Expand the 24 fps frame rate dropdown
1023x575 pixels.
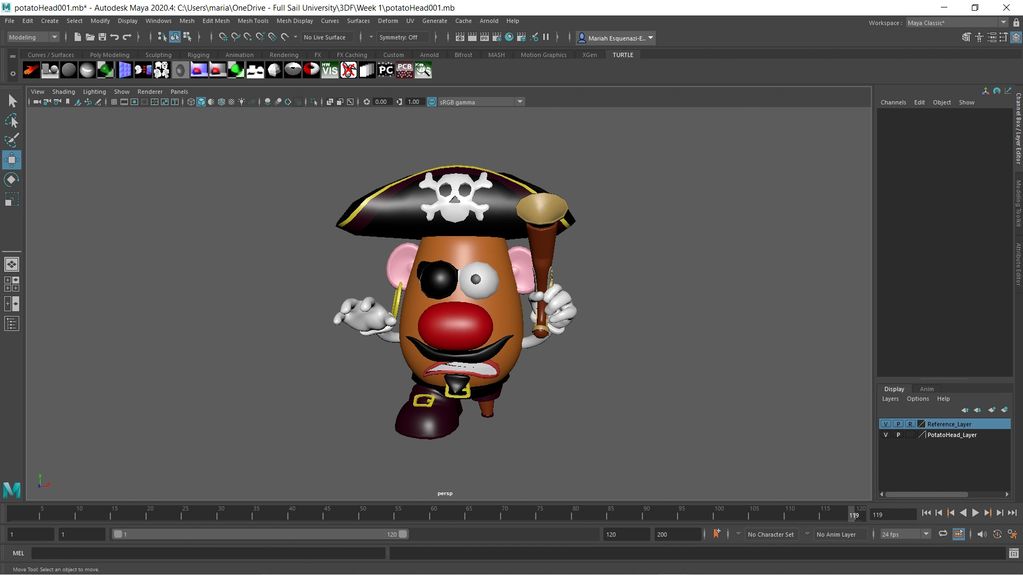pyautogui.click(x=905, y=534)
